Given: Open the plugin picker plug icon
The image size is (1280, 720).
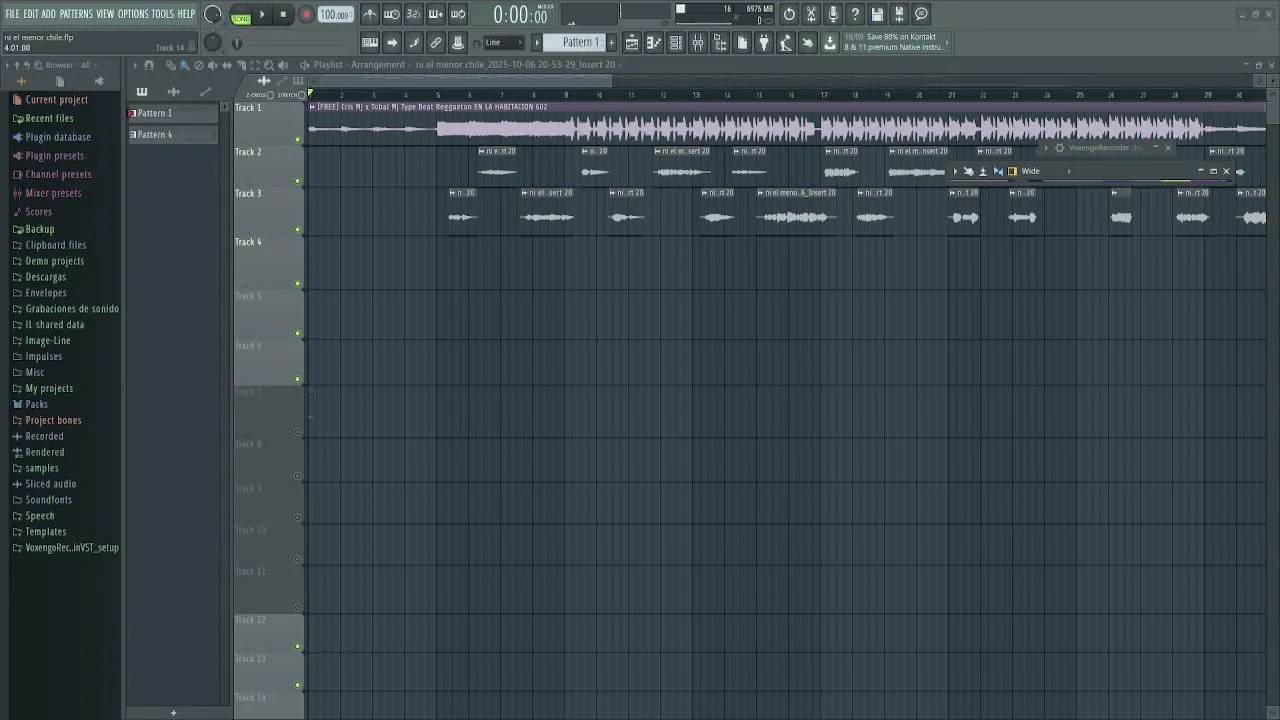Looking at the screenshot, I should click(x=764, y=42).
